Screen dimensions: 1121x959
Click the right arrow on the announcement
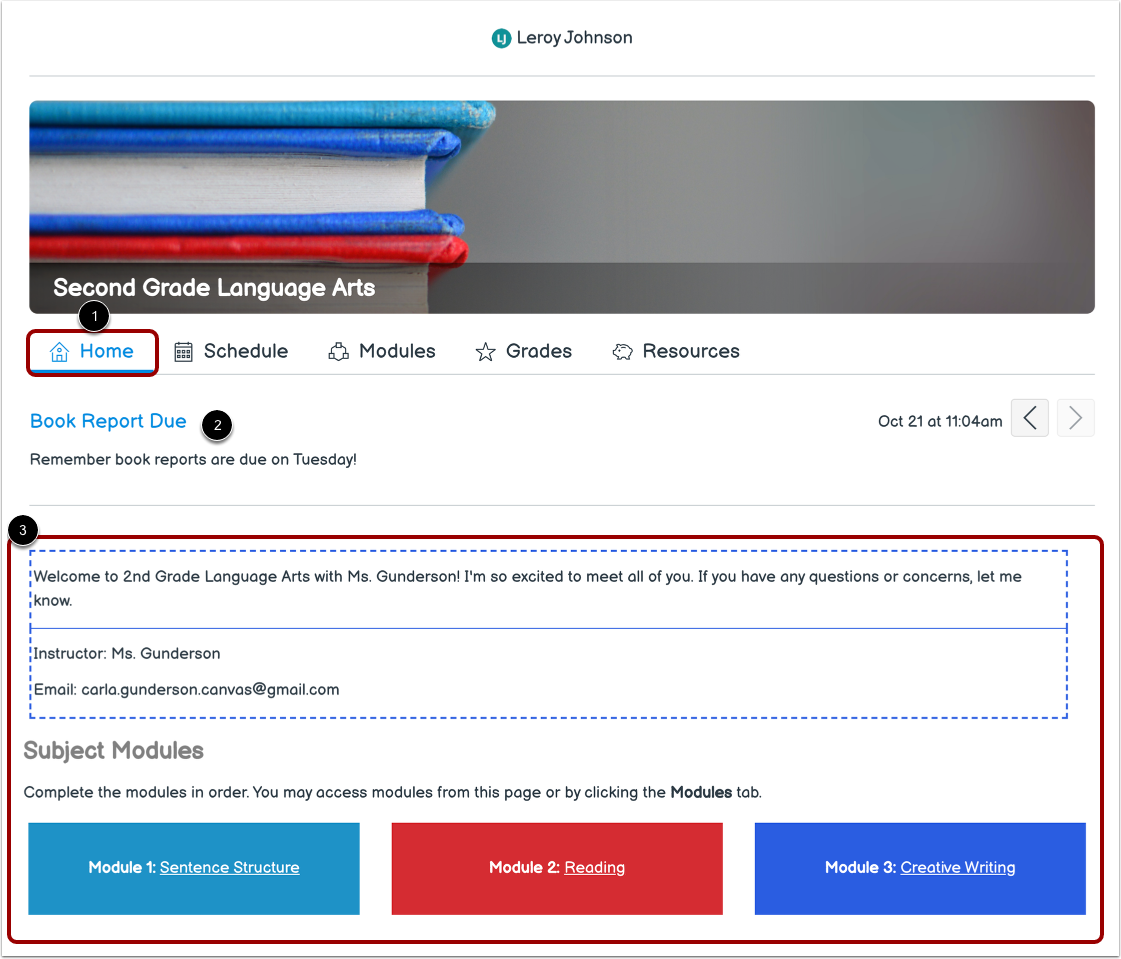1075,417
